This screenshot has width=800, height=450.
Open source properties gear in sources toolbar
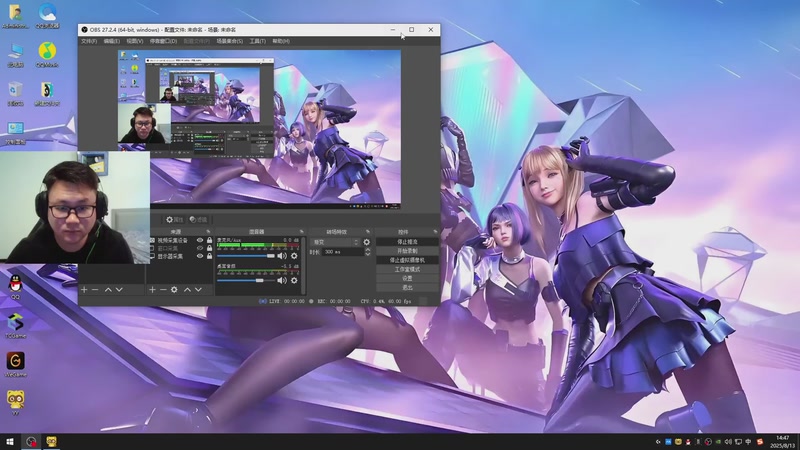174,289
